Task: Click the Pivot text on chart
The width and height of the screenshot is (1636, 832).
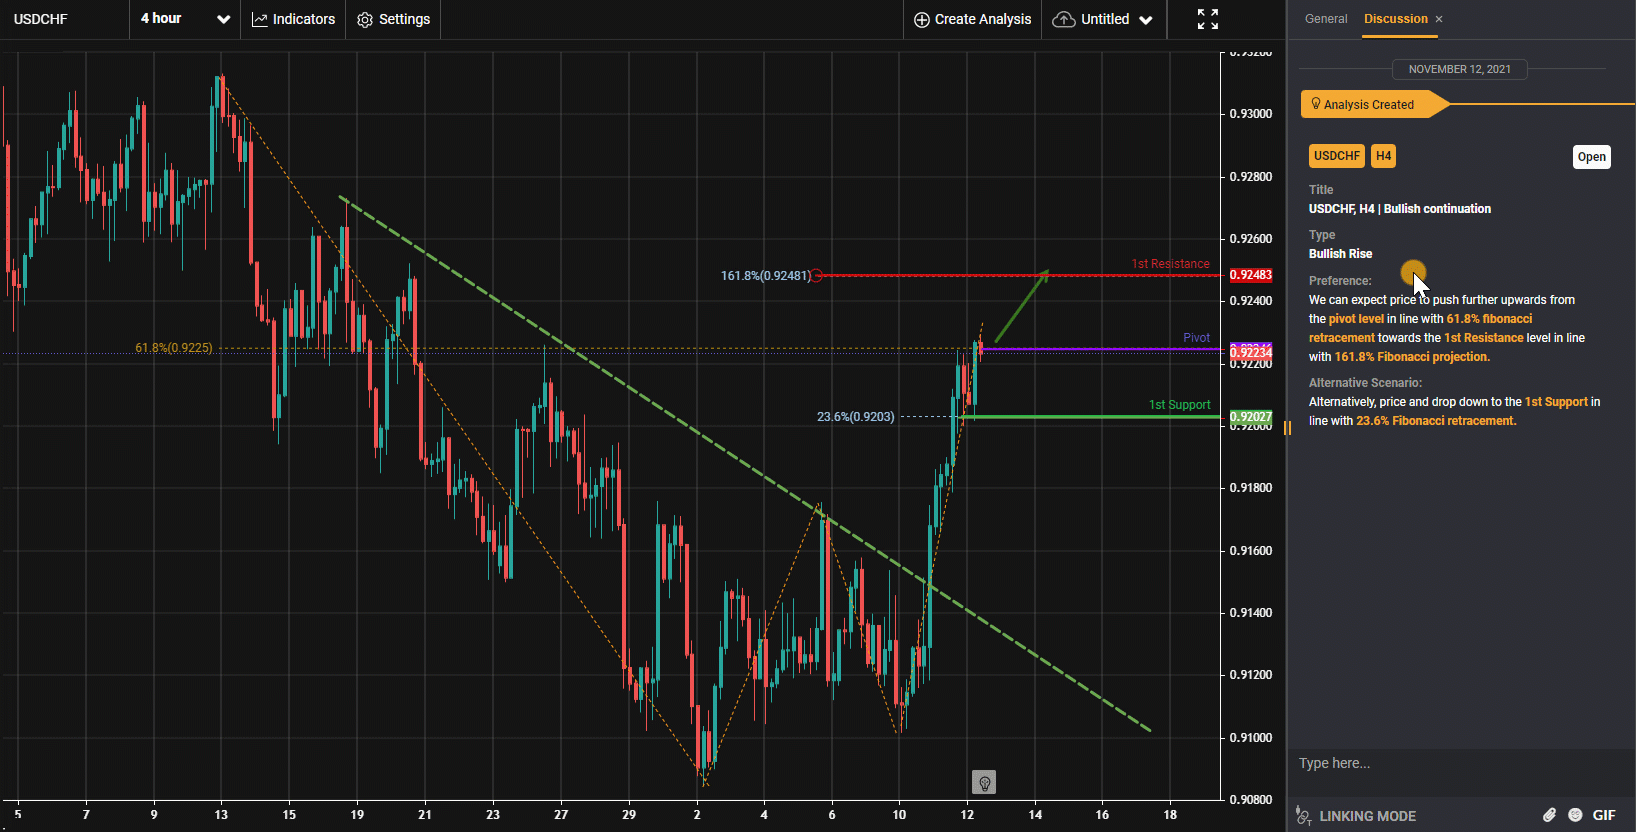Action: tap(1196, 338)
